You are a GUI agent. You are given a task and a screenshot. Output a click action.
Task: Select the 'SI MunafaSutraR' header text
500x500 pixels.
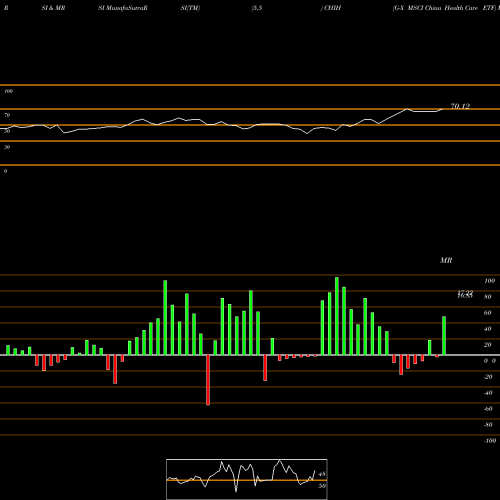coord(123,8)
